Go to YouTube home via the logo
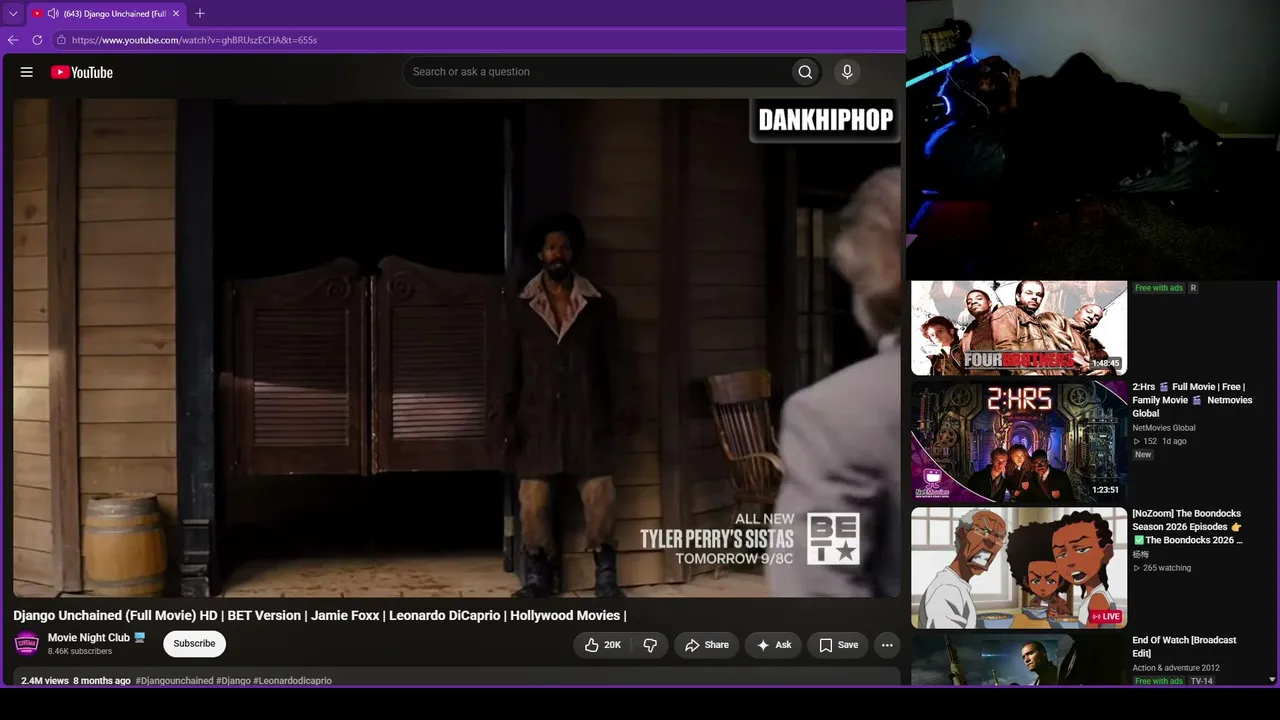The width and height of the screenshot is (1280, 720). [x=82, y=72]
